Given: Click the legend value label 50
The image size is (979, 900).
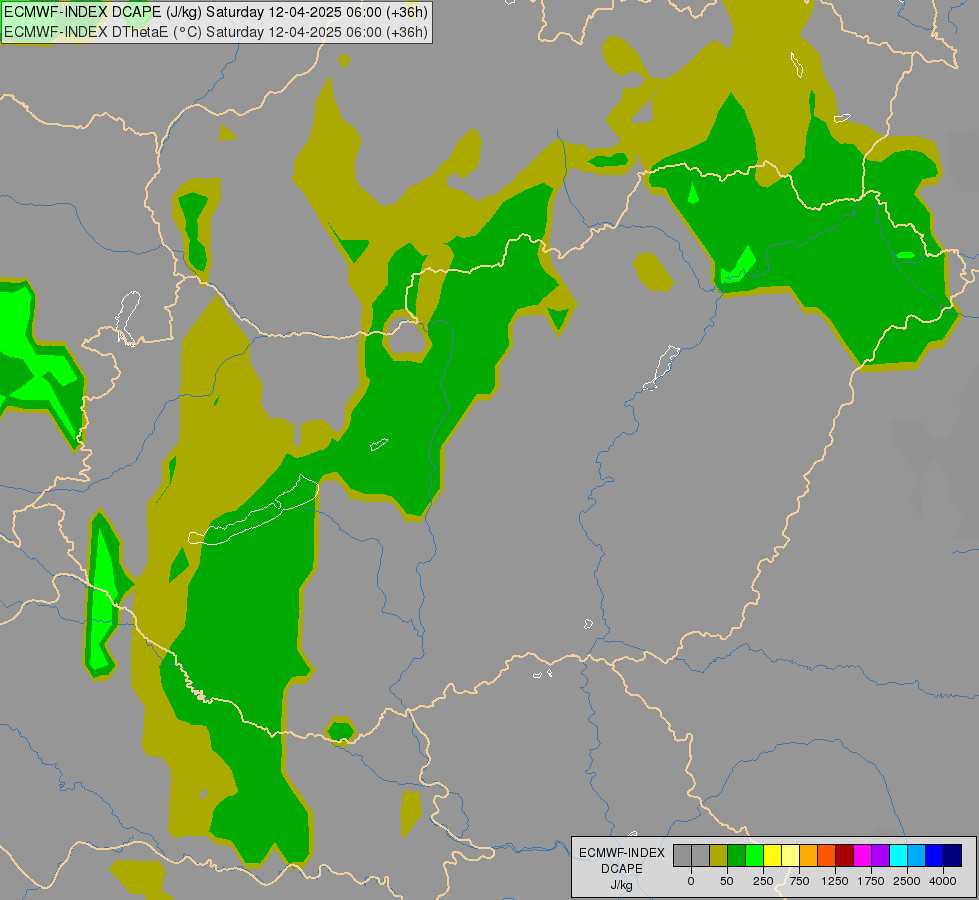Looking at the screenshot, I should click(727, 881).
